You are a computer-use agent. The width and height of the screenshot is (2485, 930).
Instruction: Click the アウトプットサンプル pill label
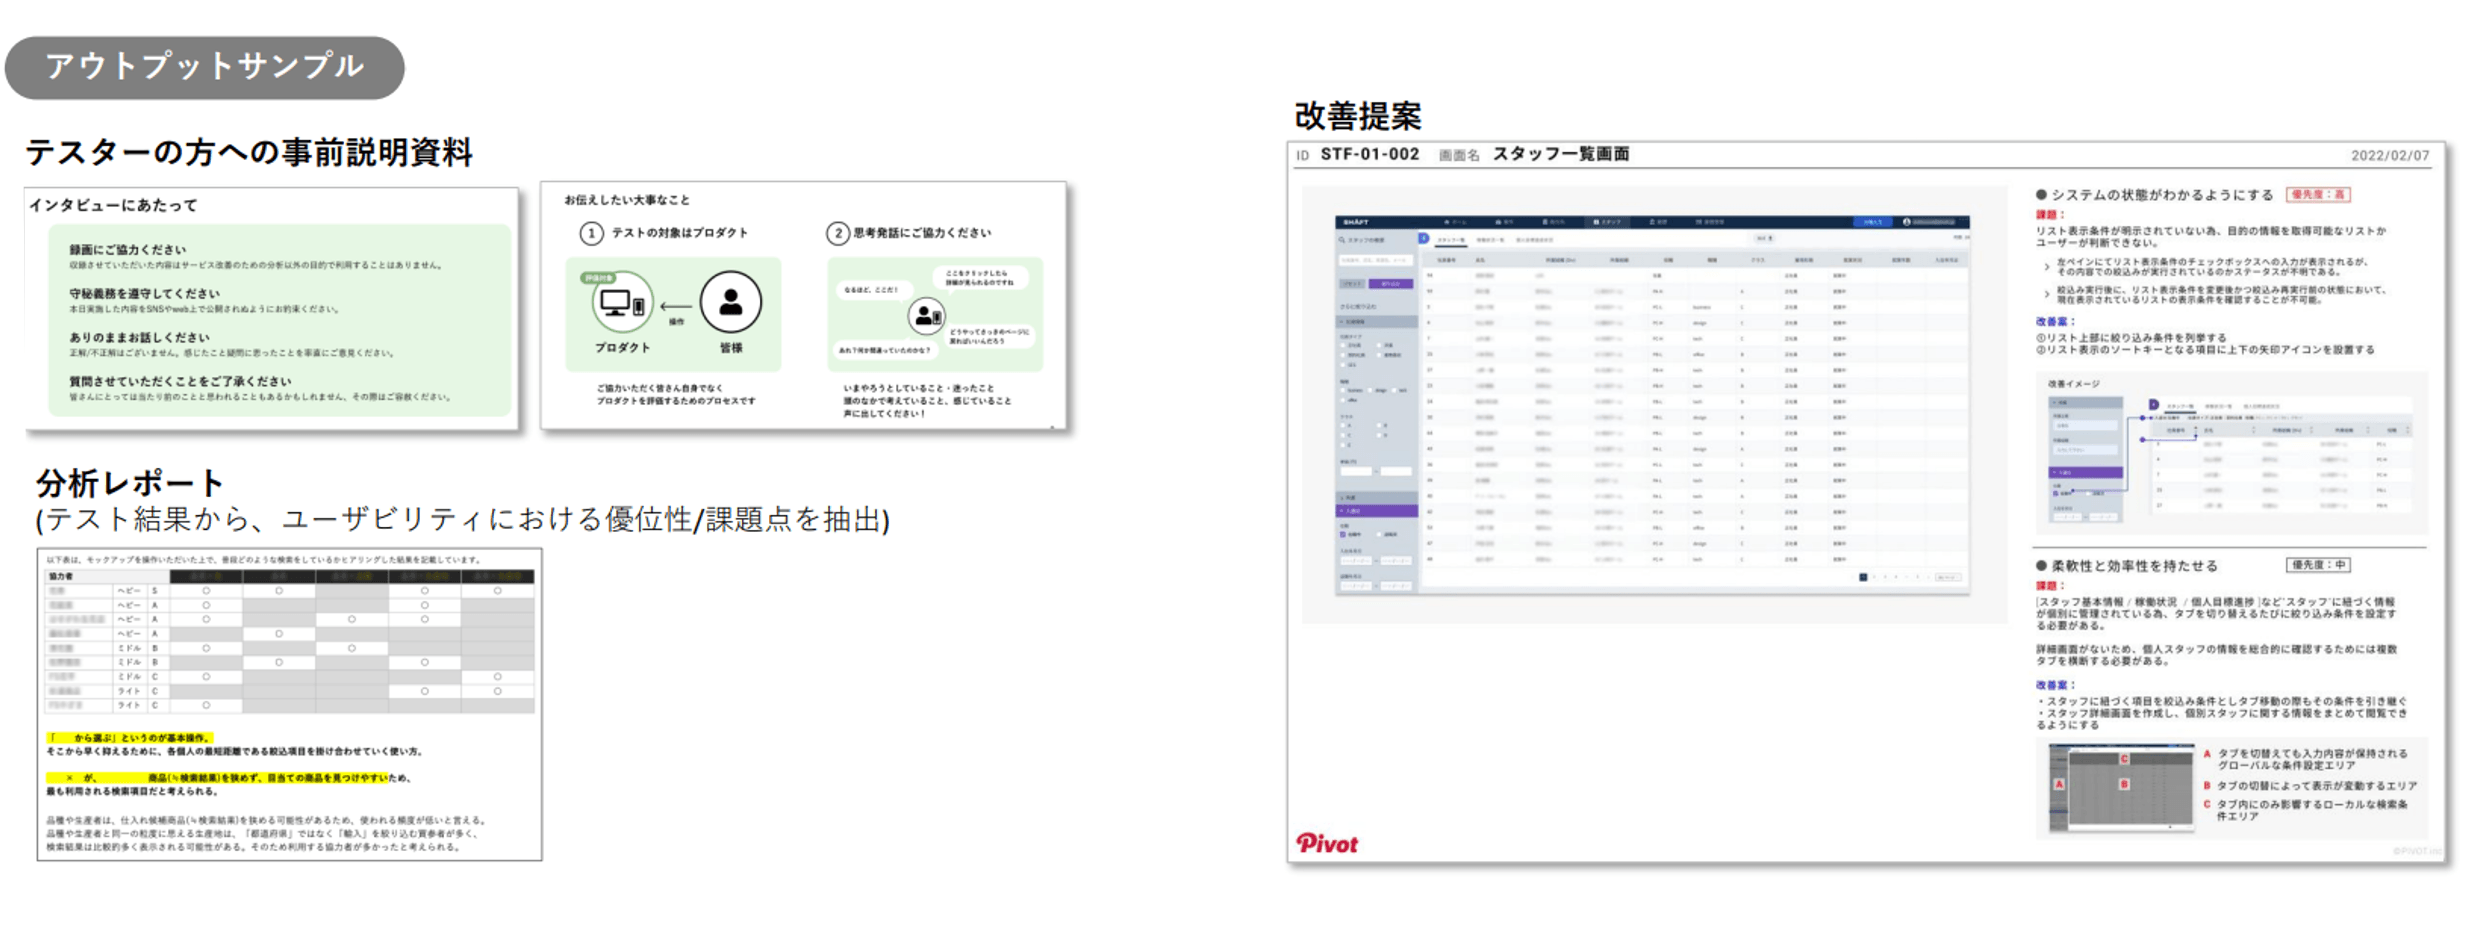[204, 67]
